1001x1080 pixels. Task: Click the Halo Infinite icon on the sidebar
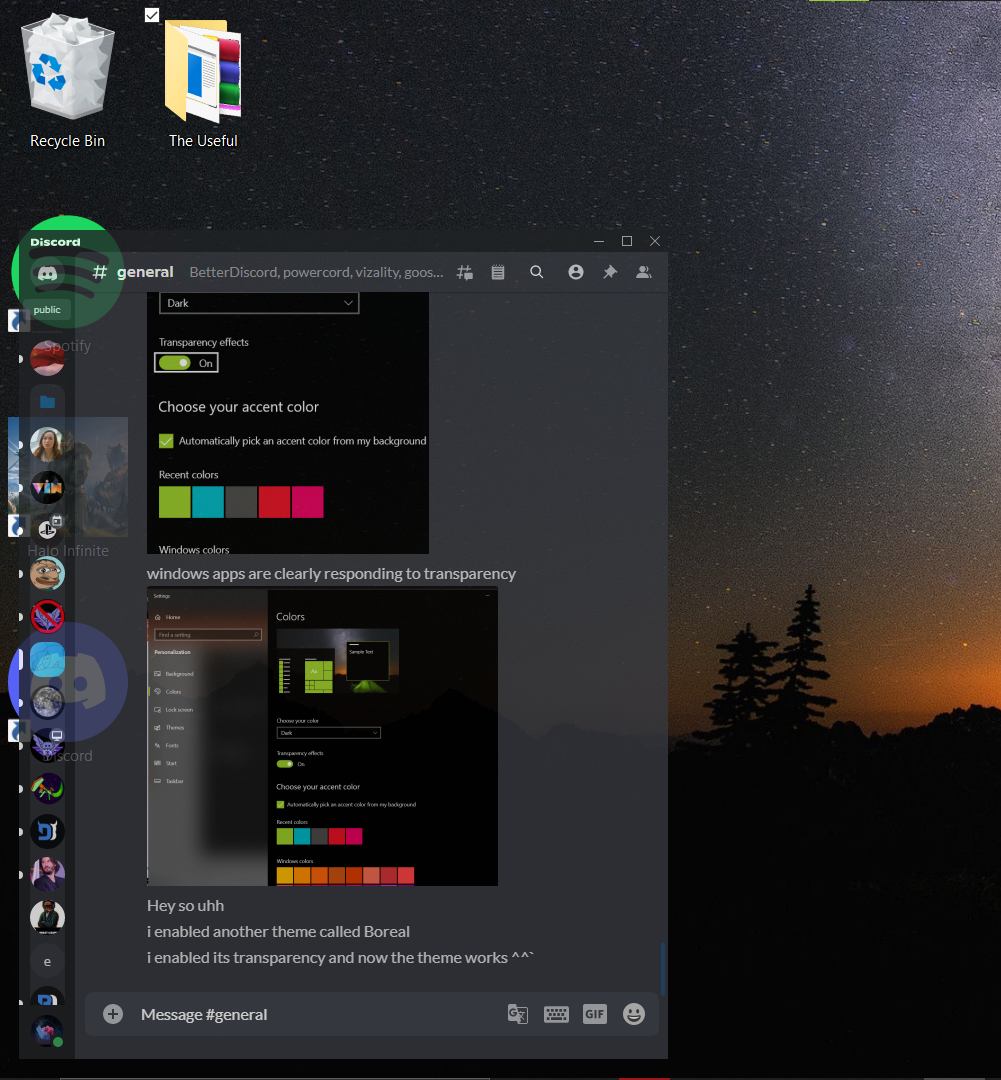click(47, 529)
